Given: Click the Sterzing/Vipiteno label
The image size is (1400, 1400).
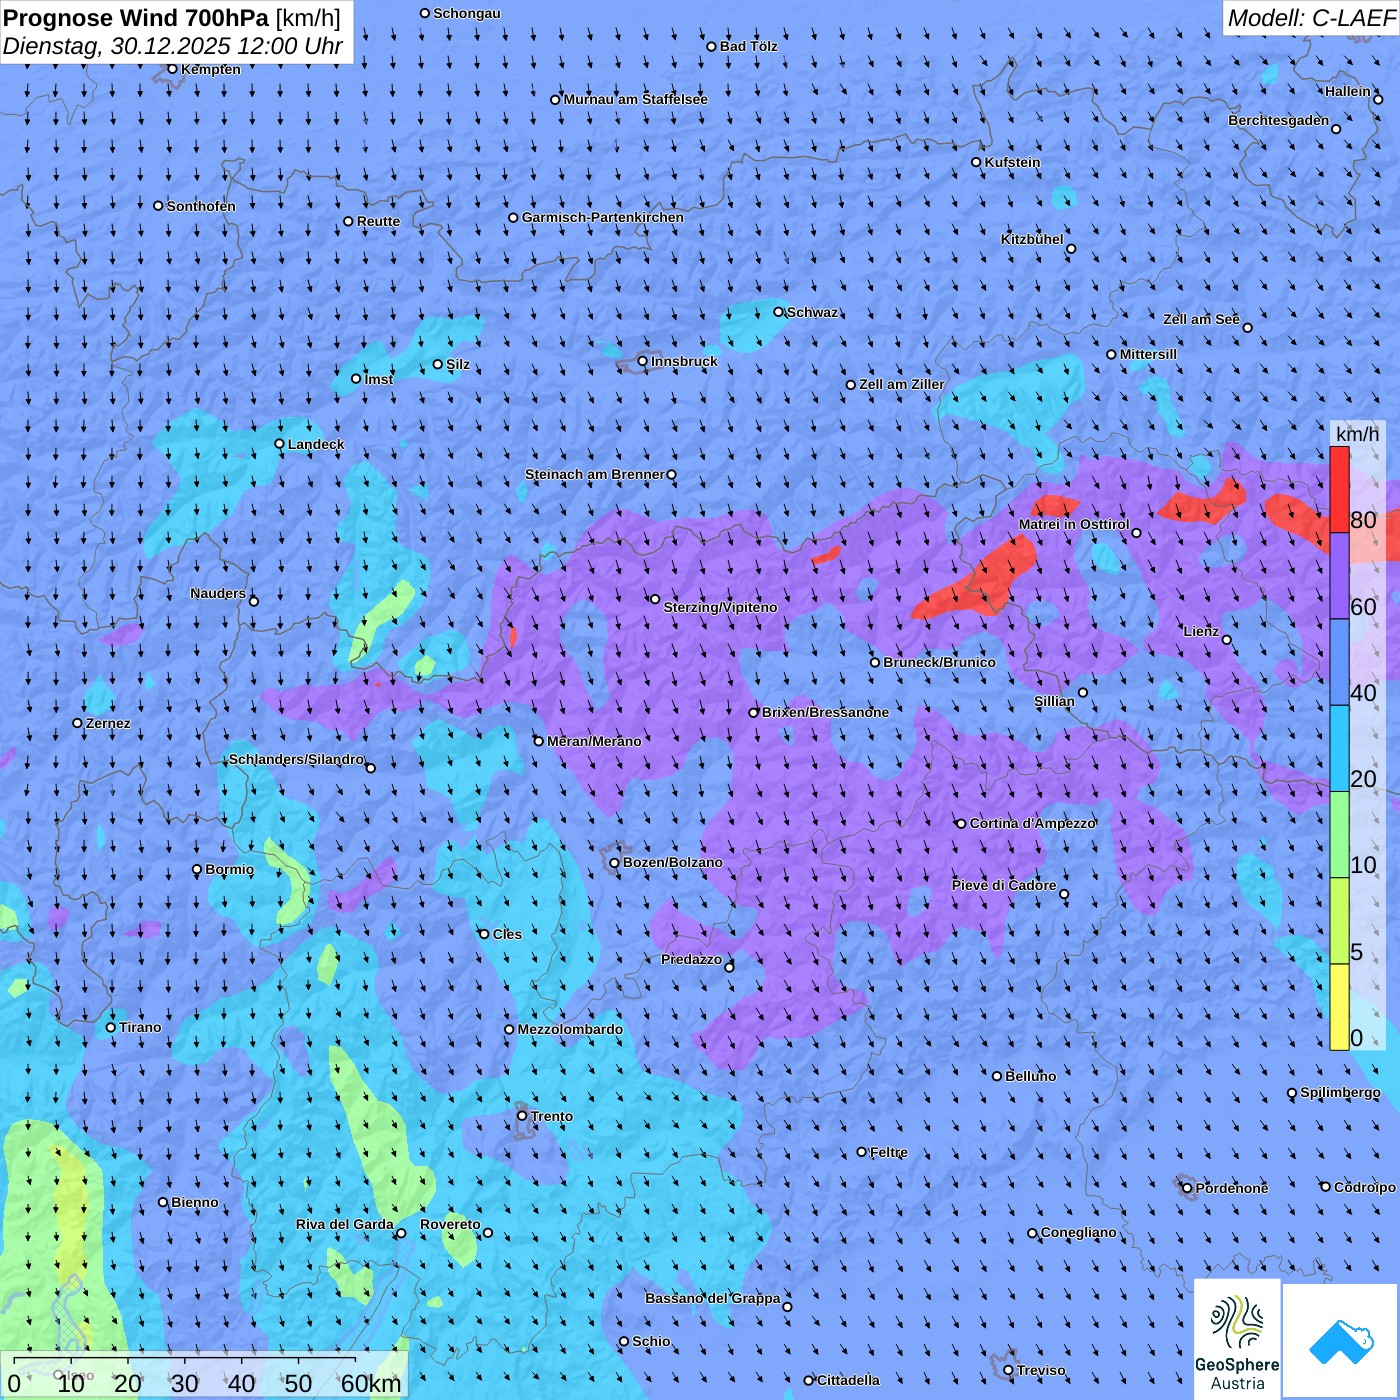Looking at the screenshot, I should click(720, 607).
